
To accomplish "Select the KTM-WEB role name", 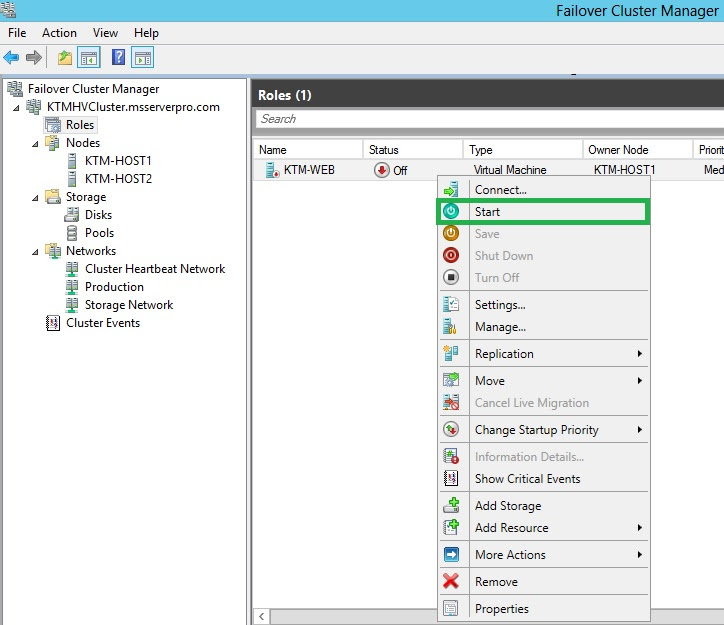I will [309, 170].
